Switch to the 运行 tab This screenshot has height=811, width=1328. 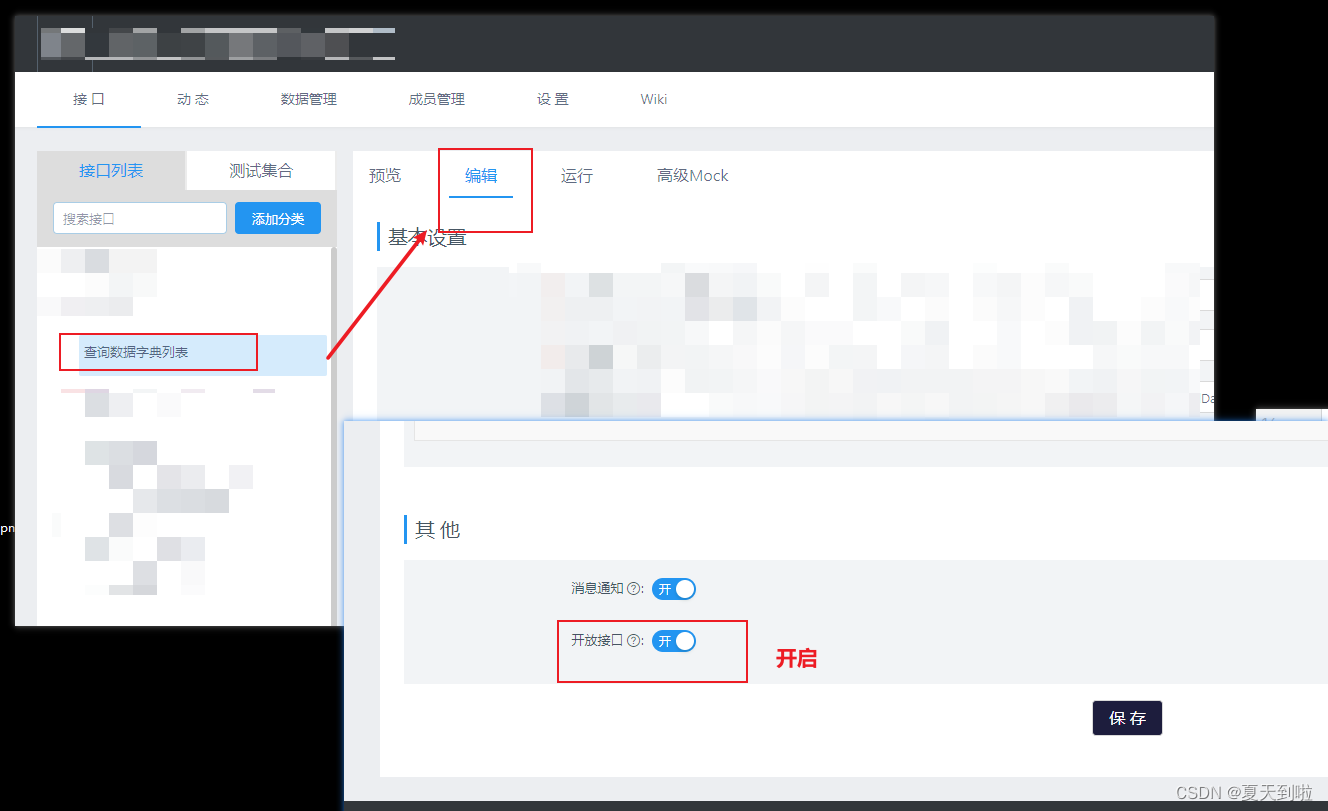tap(577, 175)
